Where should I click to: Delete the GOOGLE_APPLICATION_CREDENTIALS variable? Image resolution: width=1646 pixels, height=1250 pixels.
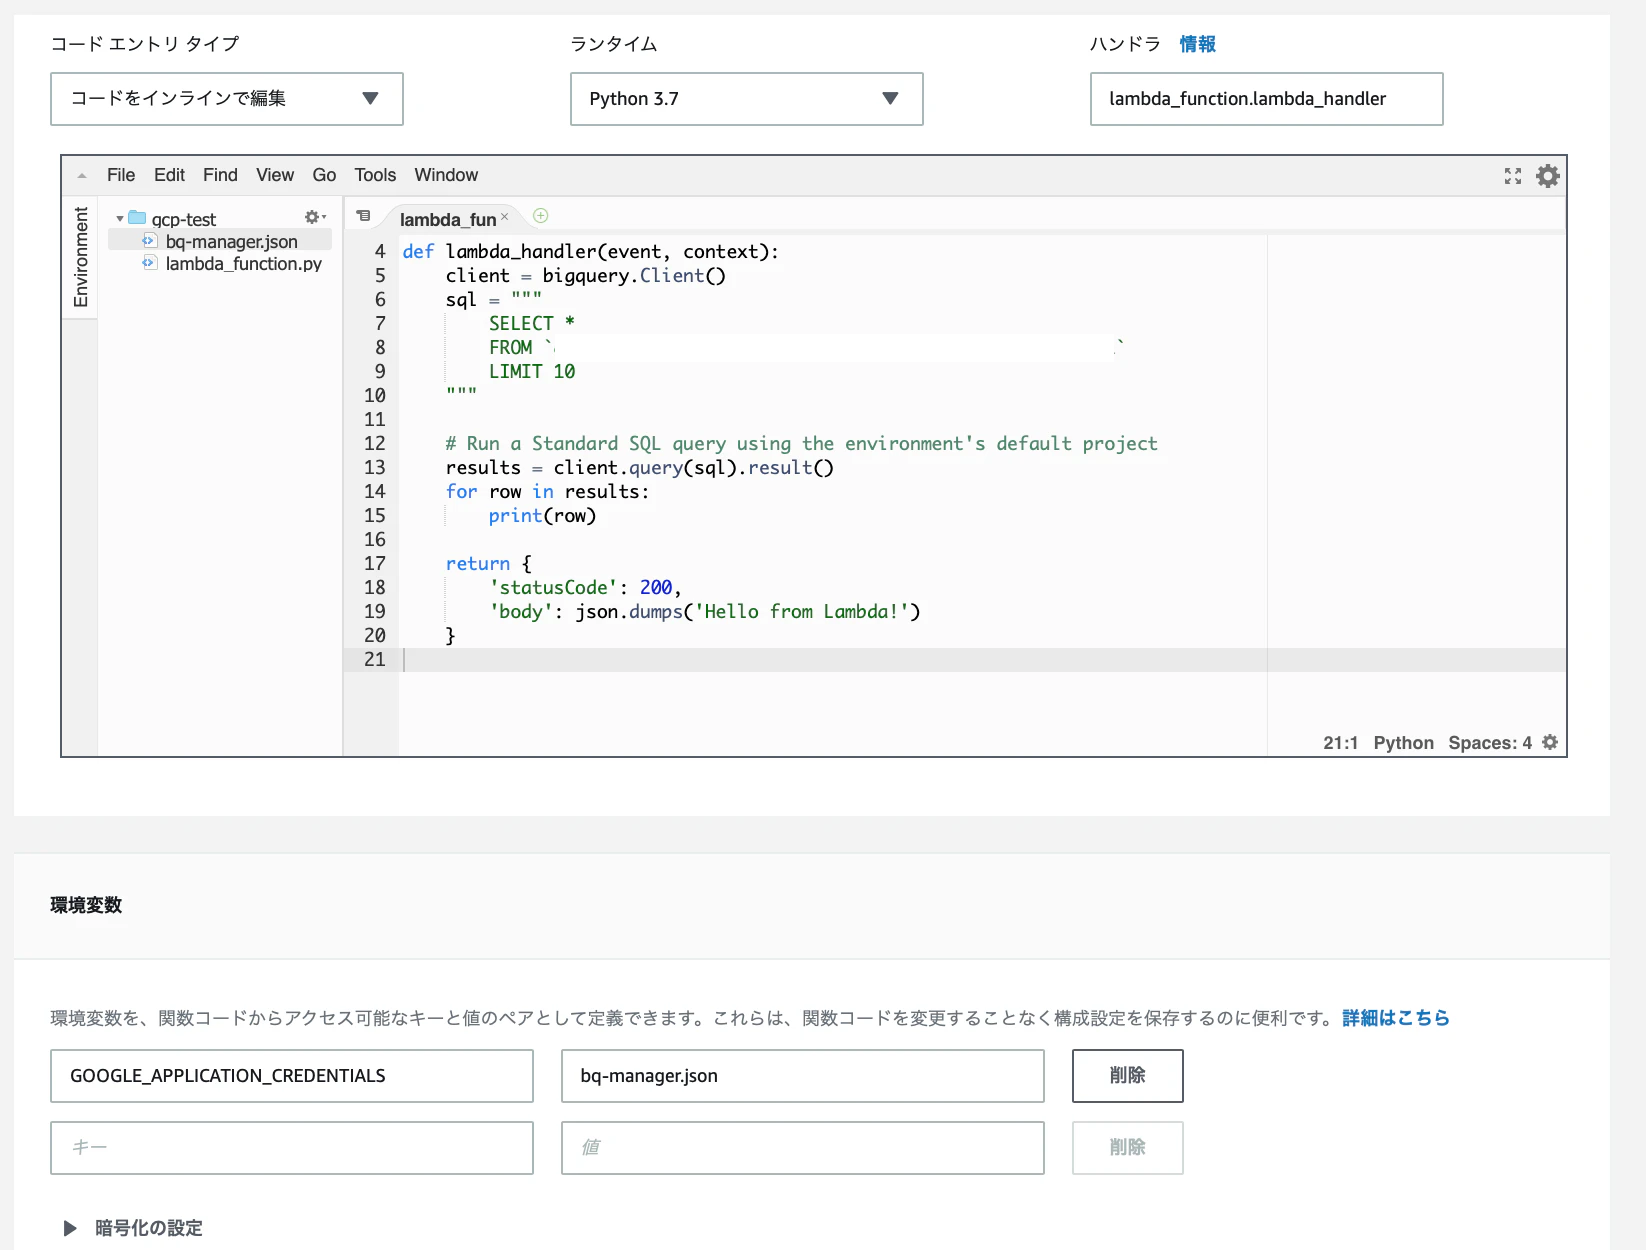[x=1128, y=1076]
